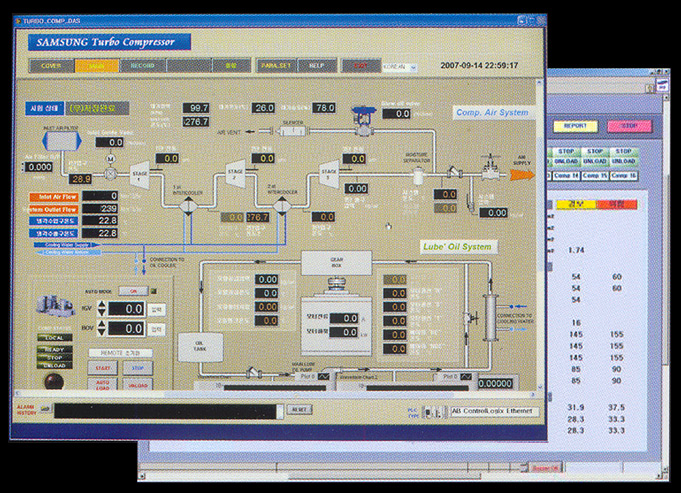Viewport: 681px width, 493px height.
Task: Open the AB ControlLogix Ethernet PLC type dropdown
Action: [x=495, y=411]
